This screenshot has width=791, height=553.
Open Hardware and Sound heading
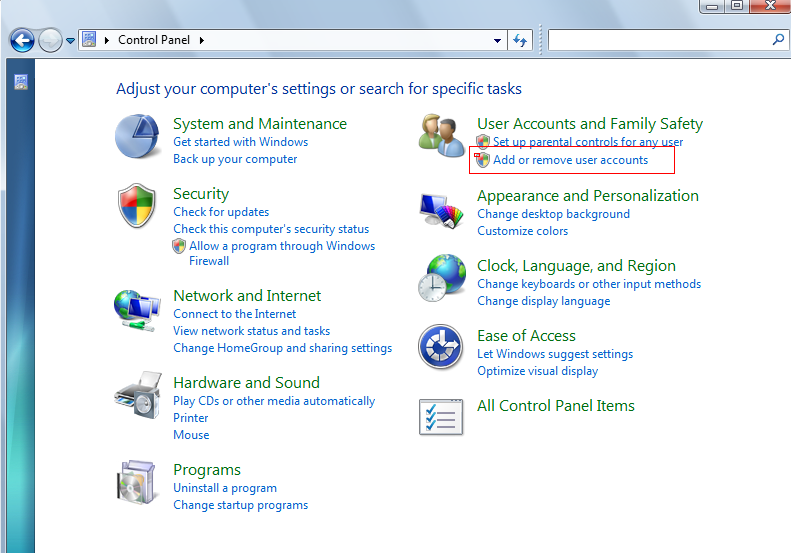point(246,382)
